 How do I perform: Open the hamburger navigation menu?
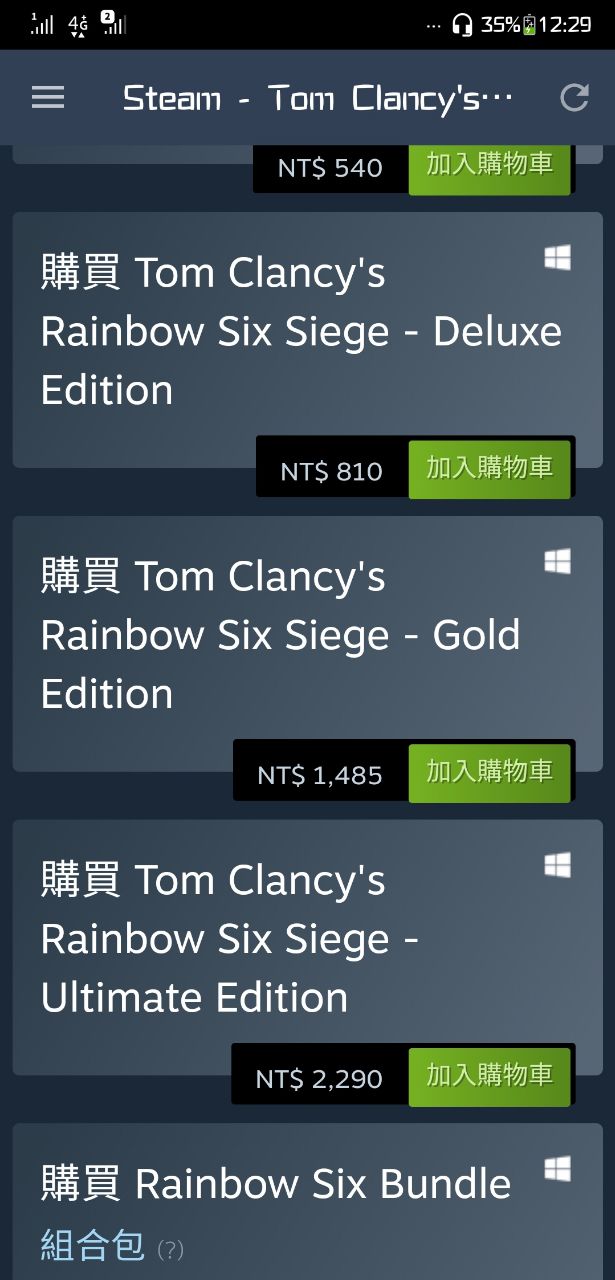48,97
